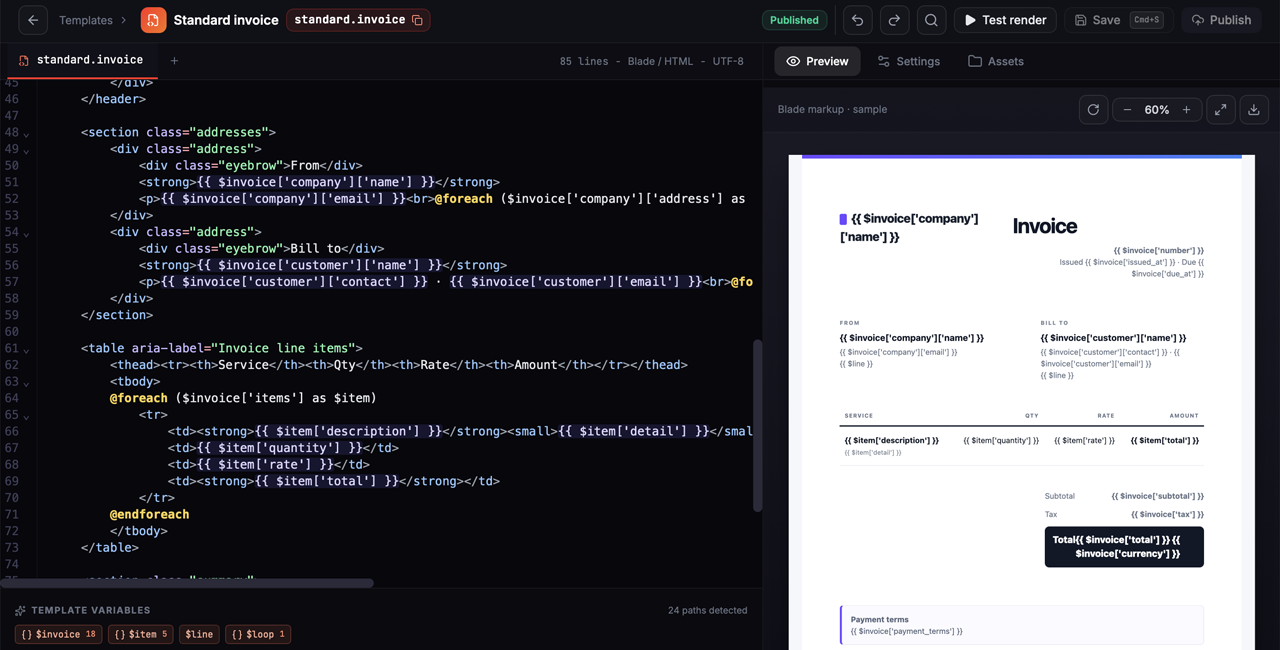Click the "85 lines - Blade / HTML - UTF-8" info
Screen dimensions: 1280x650
pos(652,61)
